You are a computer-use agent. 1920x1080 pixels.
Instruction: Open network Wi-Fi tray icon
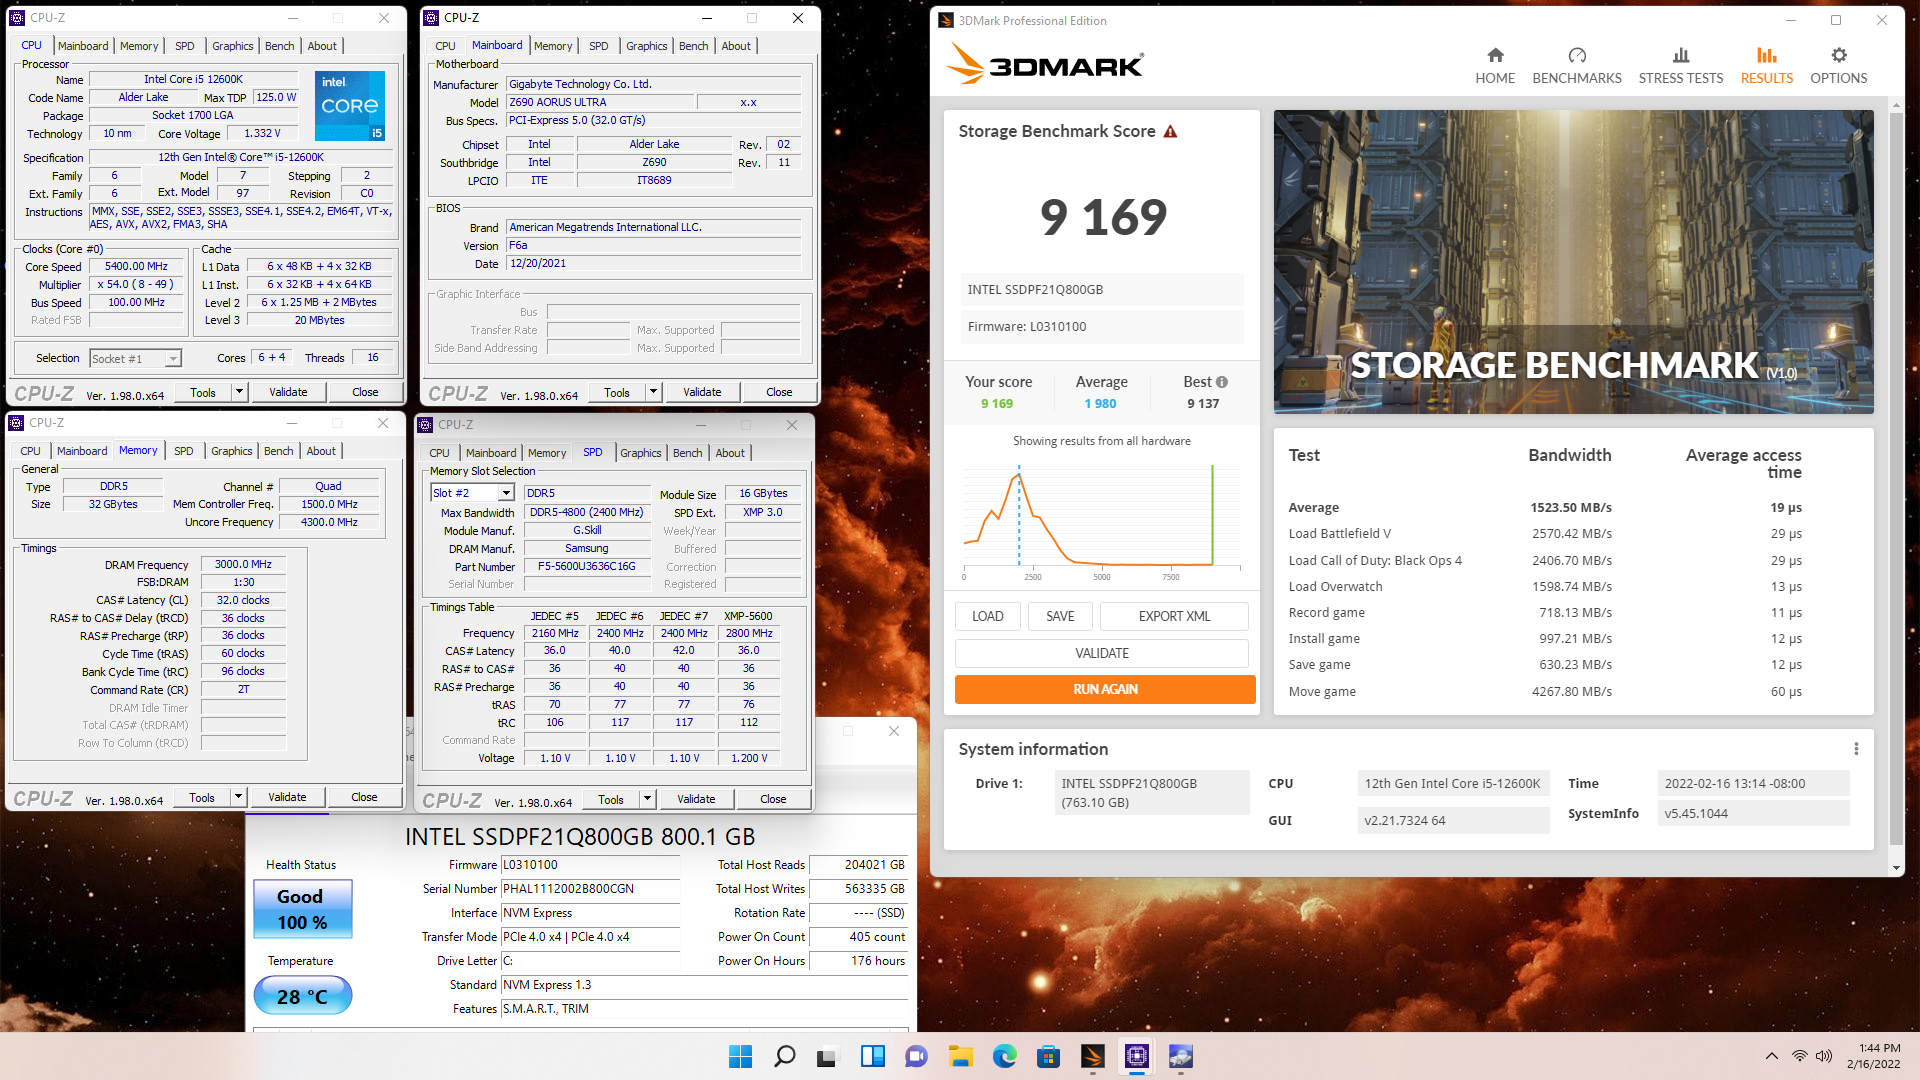(1799, 1056)
